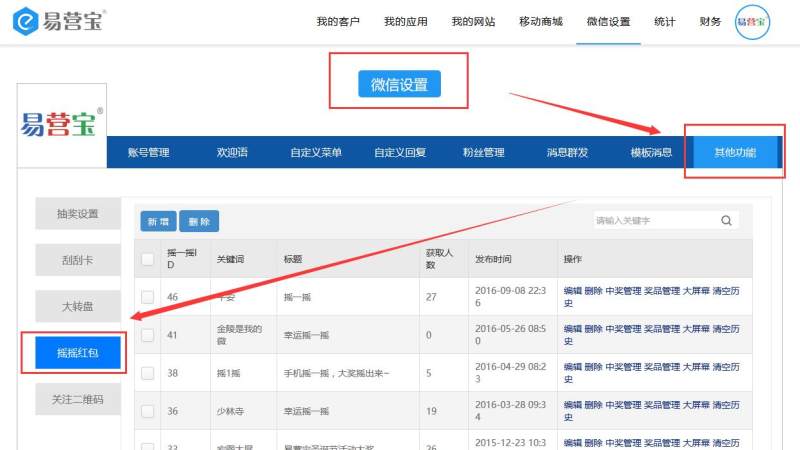Click date cell 2016-09-08 22:36
This screenshot has width=800, height=450.
(511, 297)
